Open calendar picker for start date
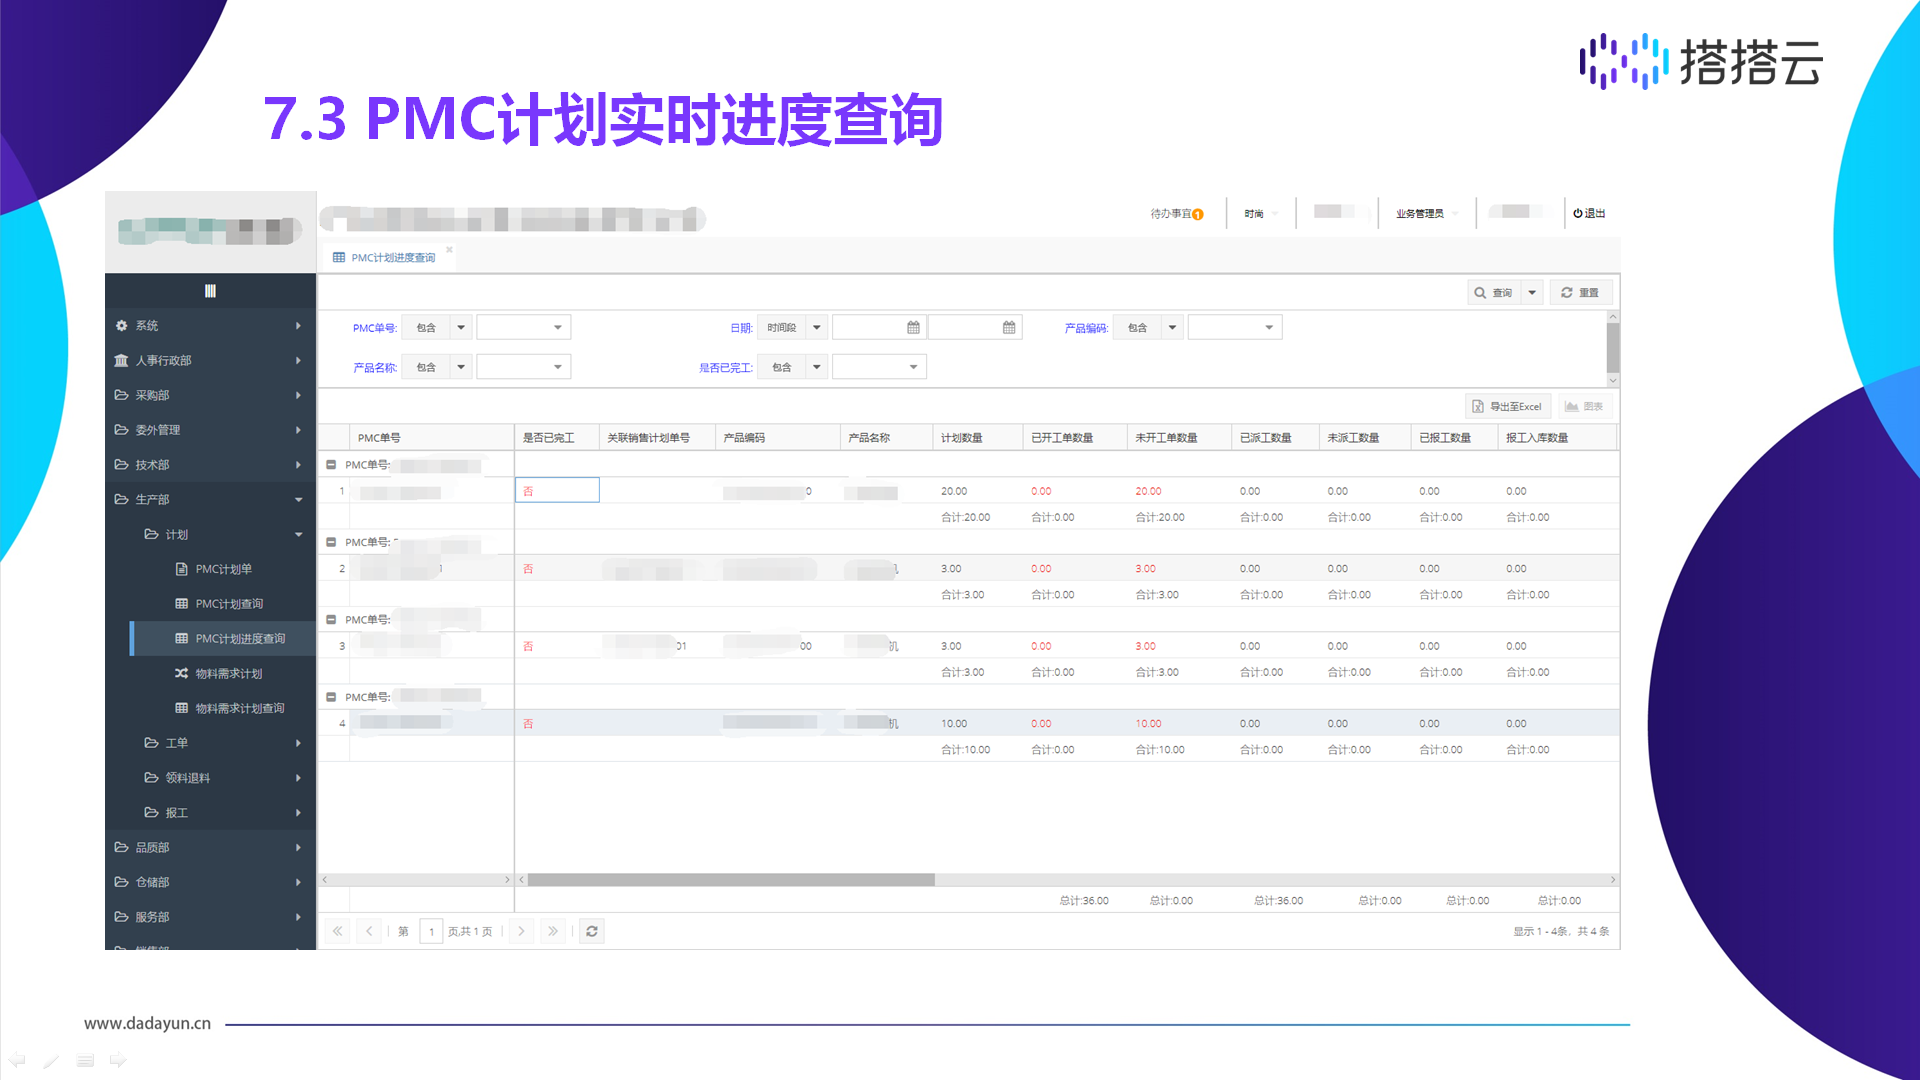Viewport: 1920px width, 1080px height. coord(913,328)
